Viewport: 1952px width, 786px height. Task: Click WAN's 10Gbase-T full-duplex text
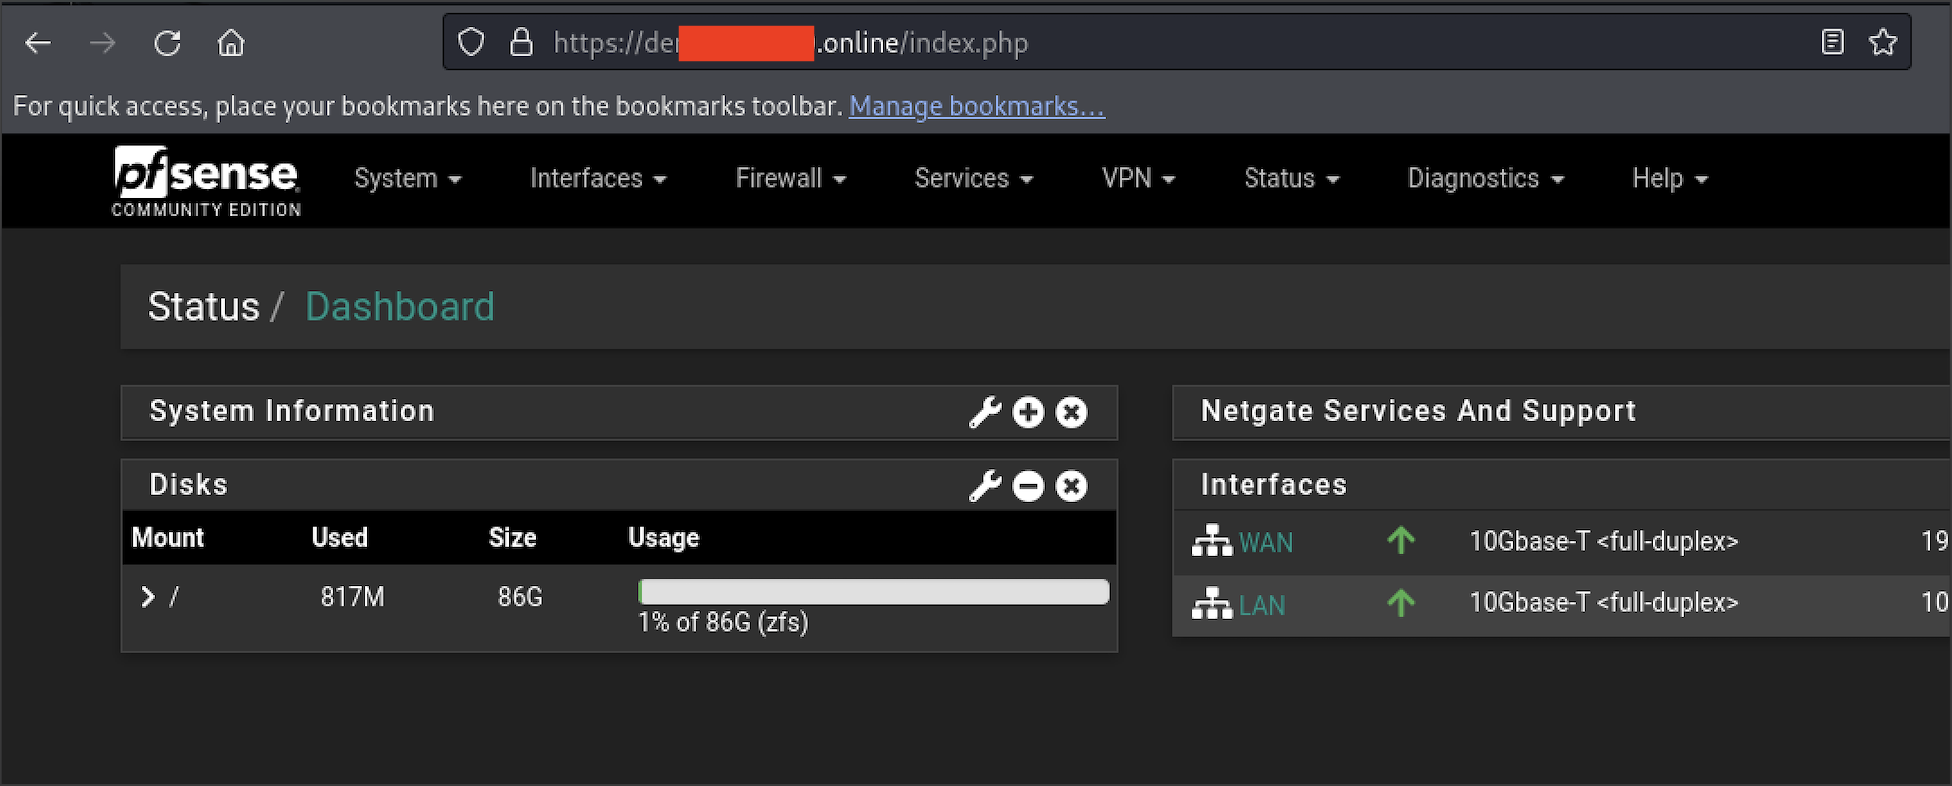(1604, 541)
